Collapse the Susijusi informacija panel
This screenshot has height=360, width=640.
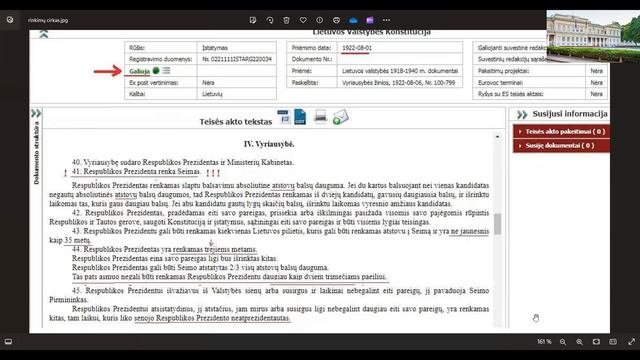coord(522,114)
